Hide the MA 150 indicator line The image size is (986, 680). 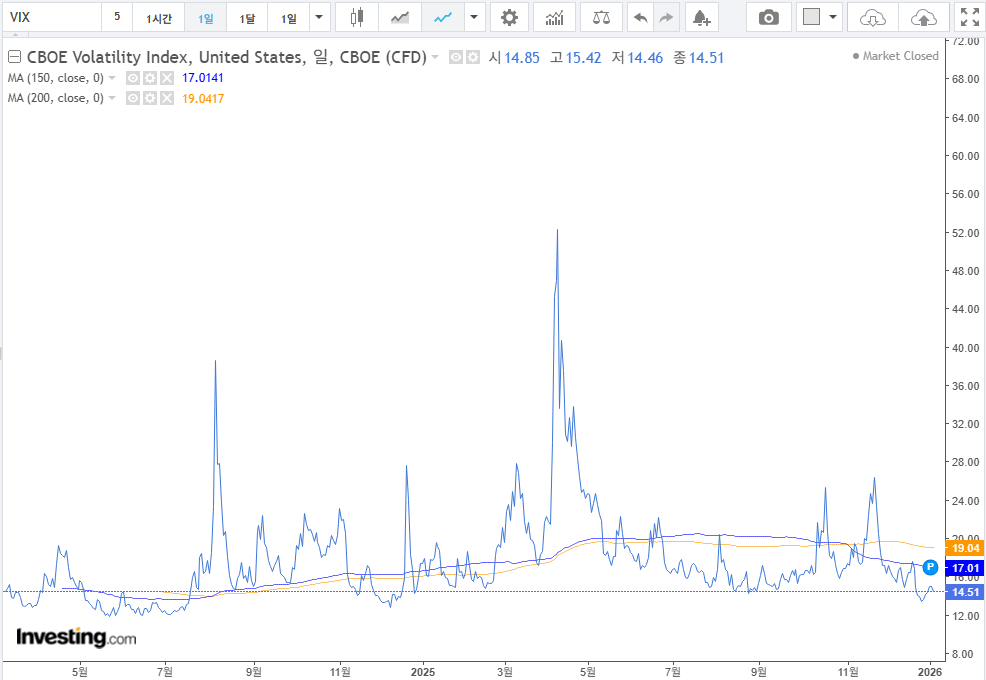click(x=133, y=78)
